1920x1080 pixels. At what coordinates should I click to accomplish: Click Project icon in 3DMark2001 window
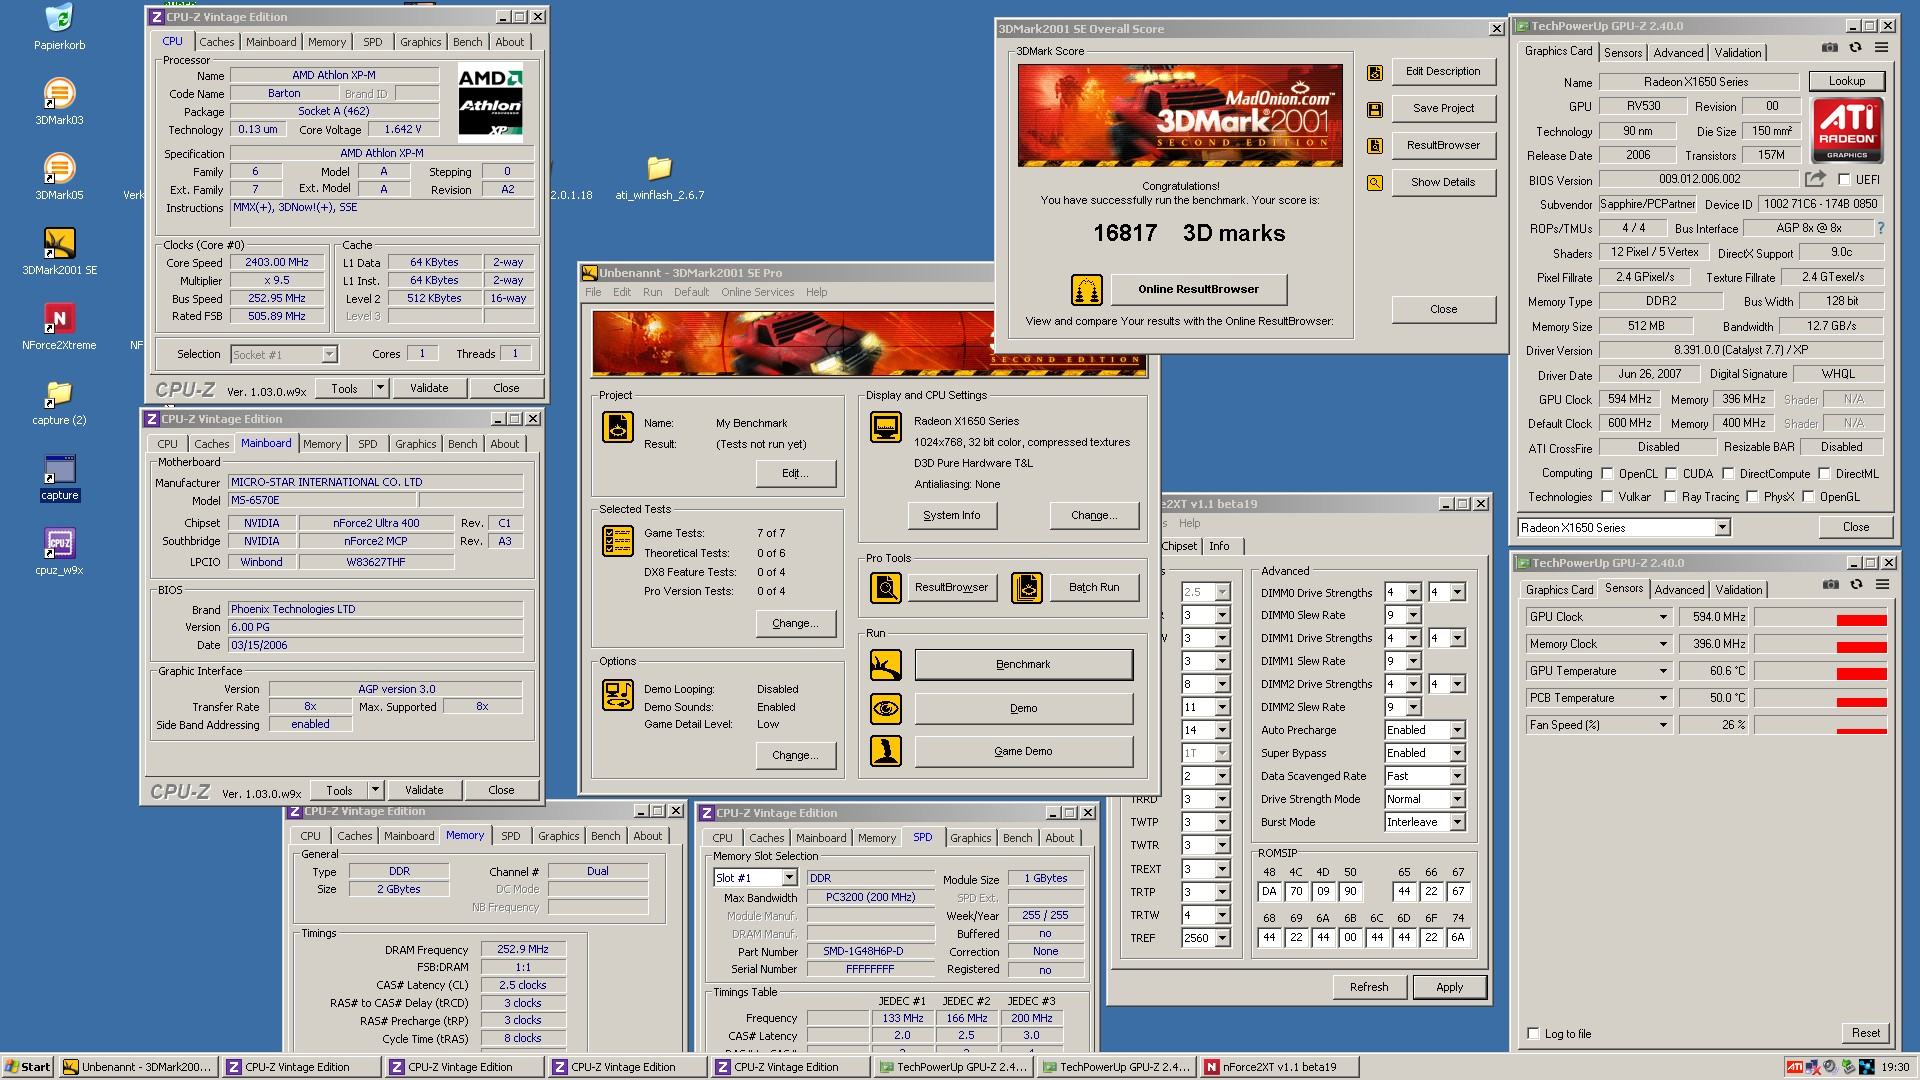coord(618,427)
